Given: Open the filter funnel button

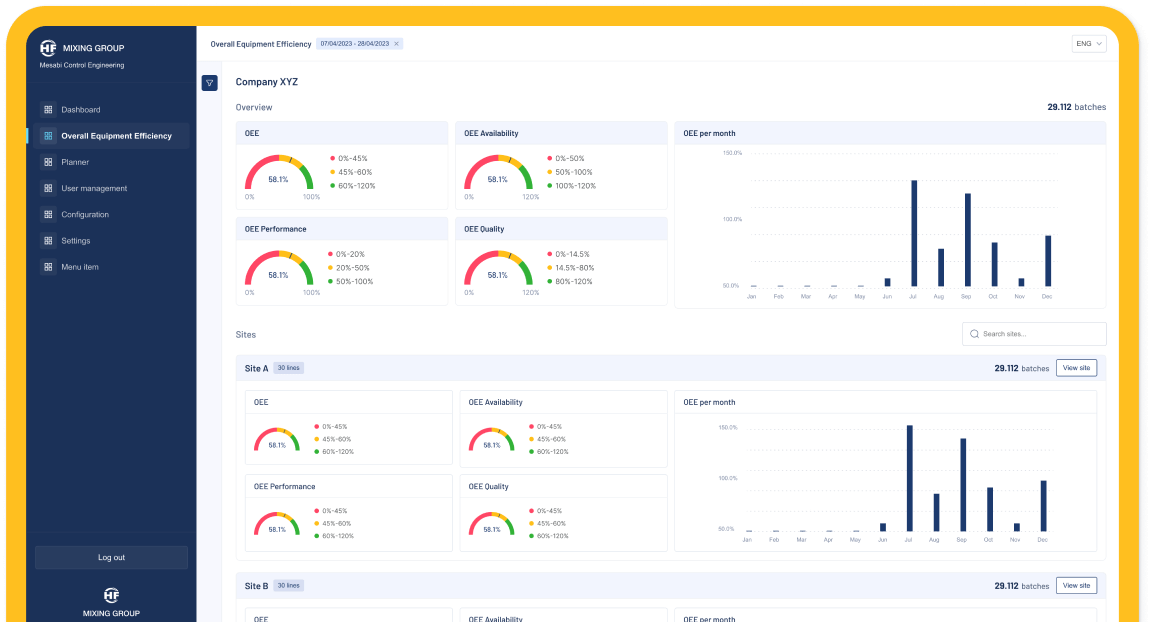Looking at the screenshot, I should [210, 83].
